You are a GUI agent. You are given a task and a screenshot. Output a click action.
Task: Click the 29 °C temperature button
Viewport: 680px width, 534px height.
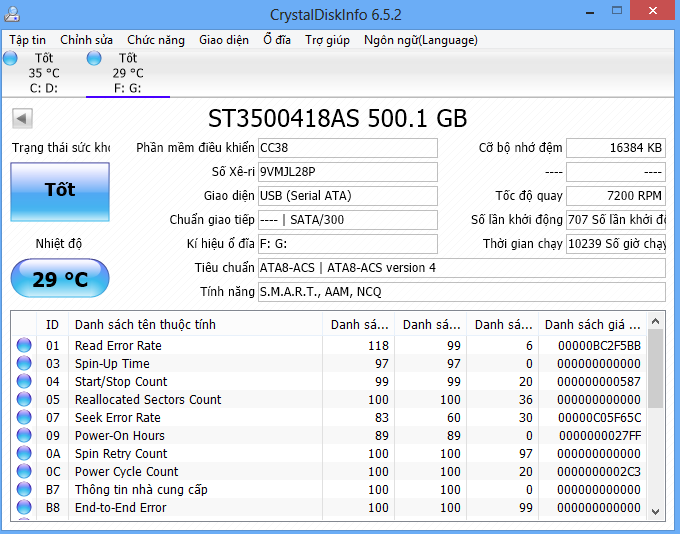click(x=60, y=279)
